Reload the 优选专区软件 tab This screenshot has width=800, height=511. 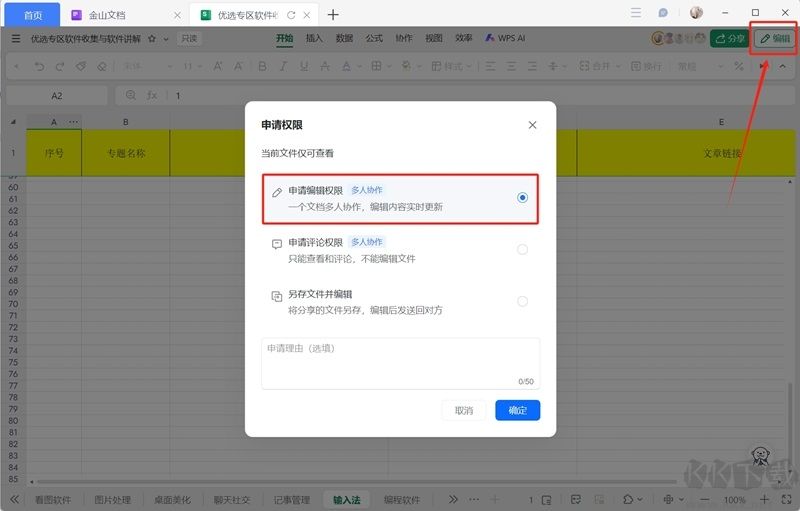tap(291, 15)
